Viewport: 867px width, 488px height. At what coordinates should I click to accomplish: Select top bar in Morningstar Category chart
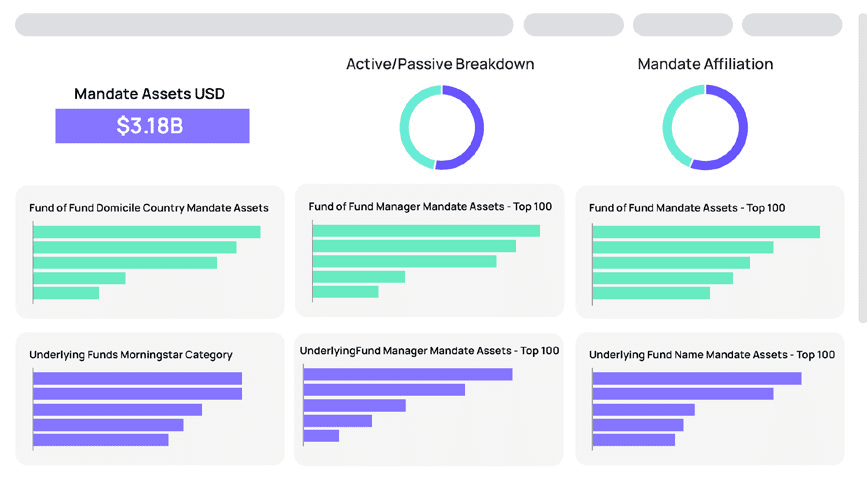coord(137,378)
